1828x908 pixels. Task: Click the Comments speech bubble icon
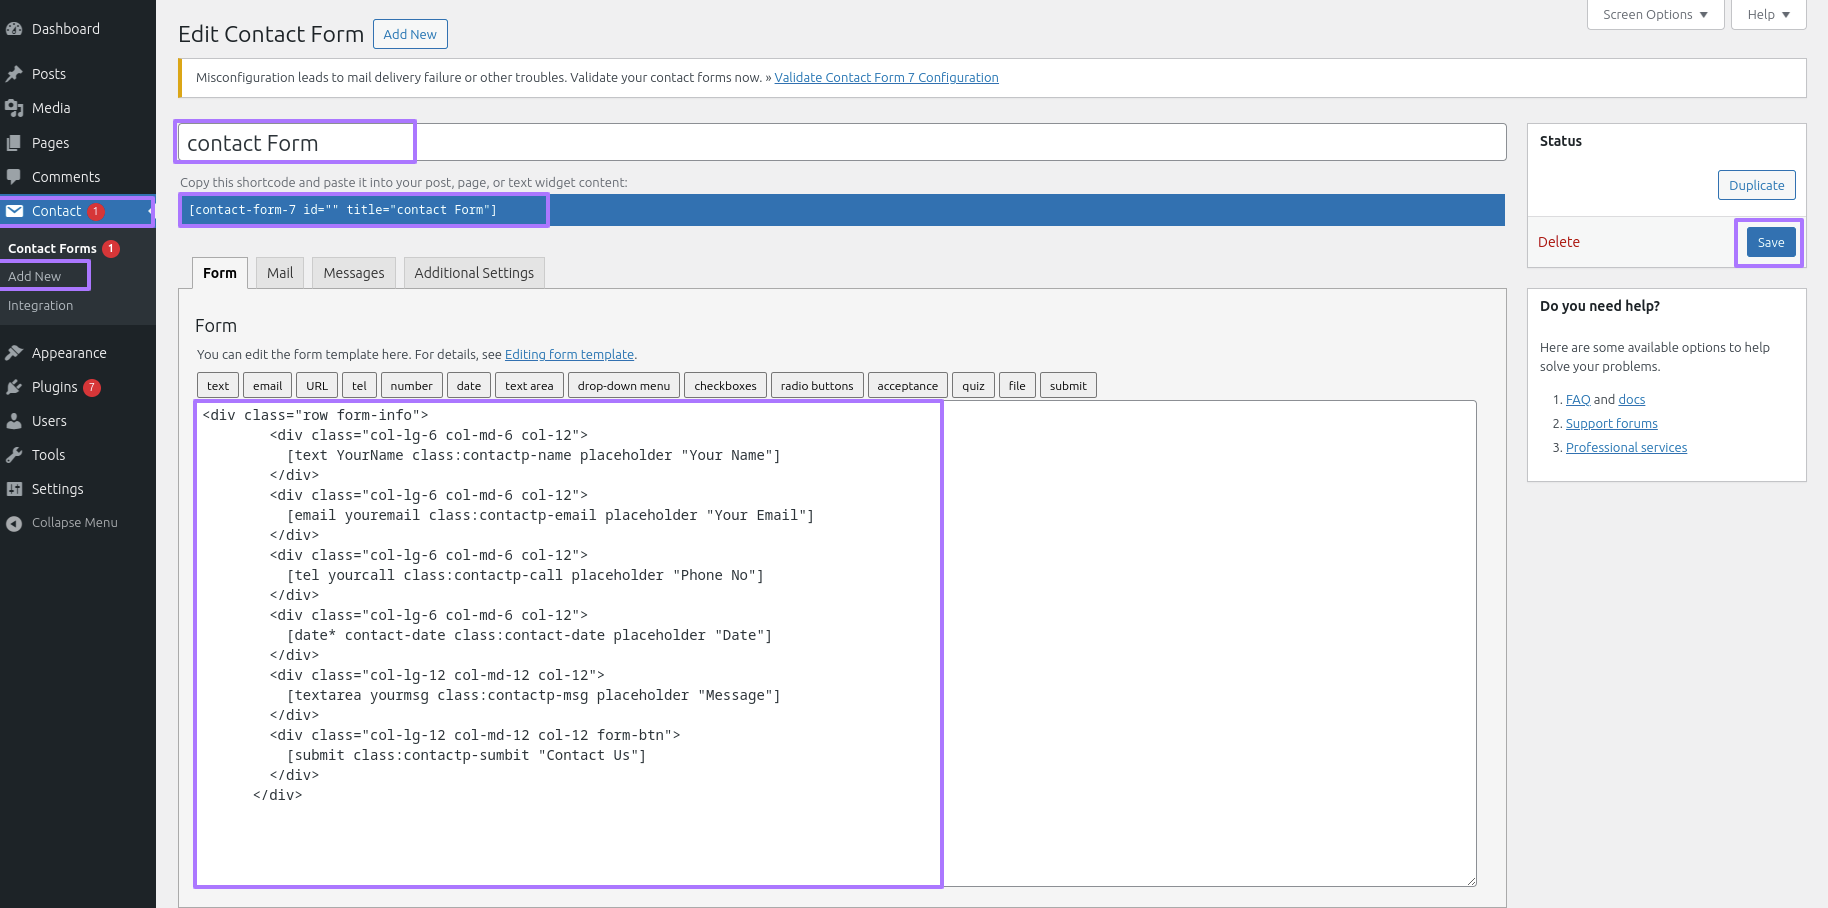(14, 177)
